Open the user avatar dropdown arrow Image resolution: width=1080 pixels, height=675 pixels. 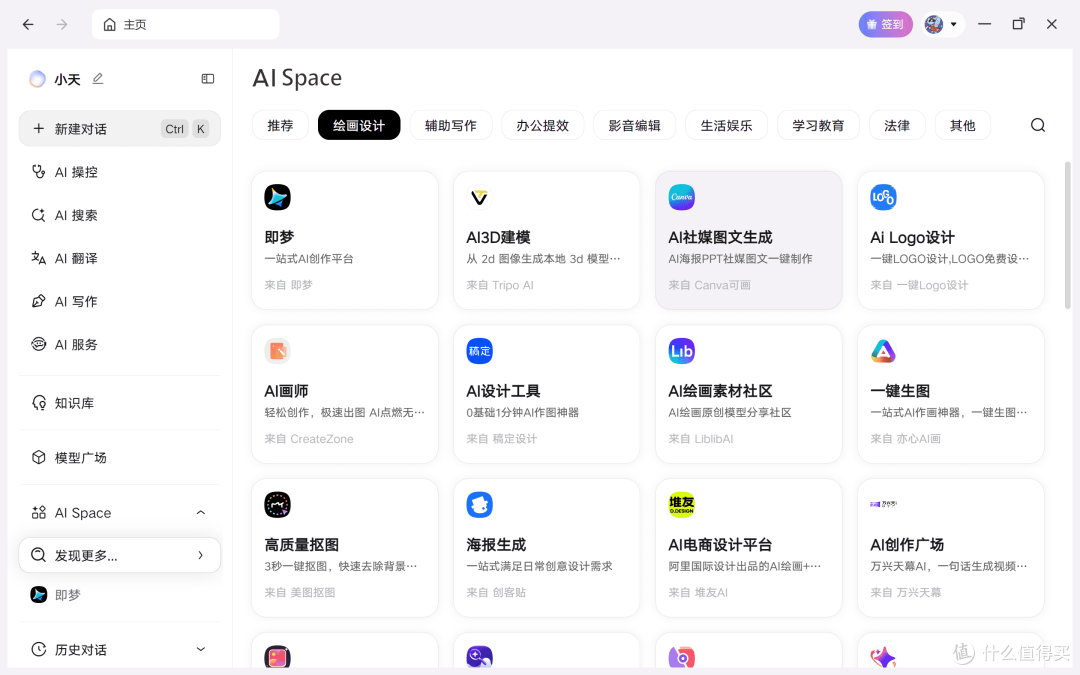(953, 25)
